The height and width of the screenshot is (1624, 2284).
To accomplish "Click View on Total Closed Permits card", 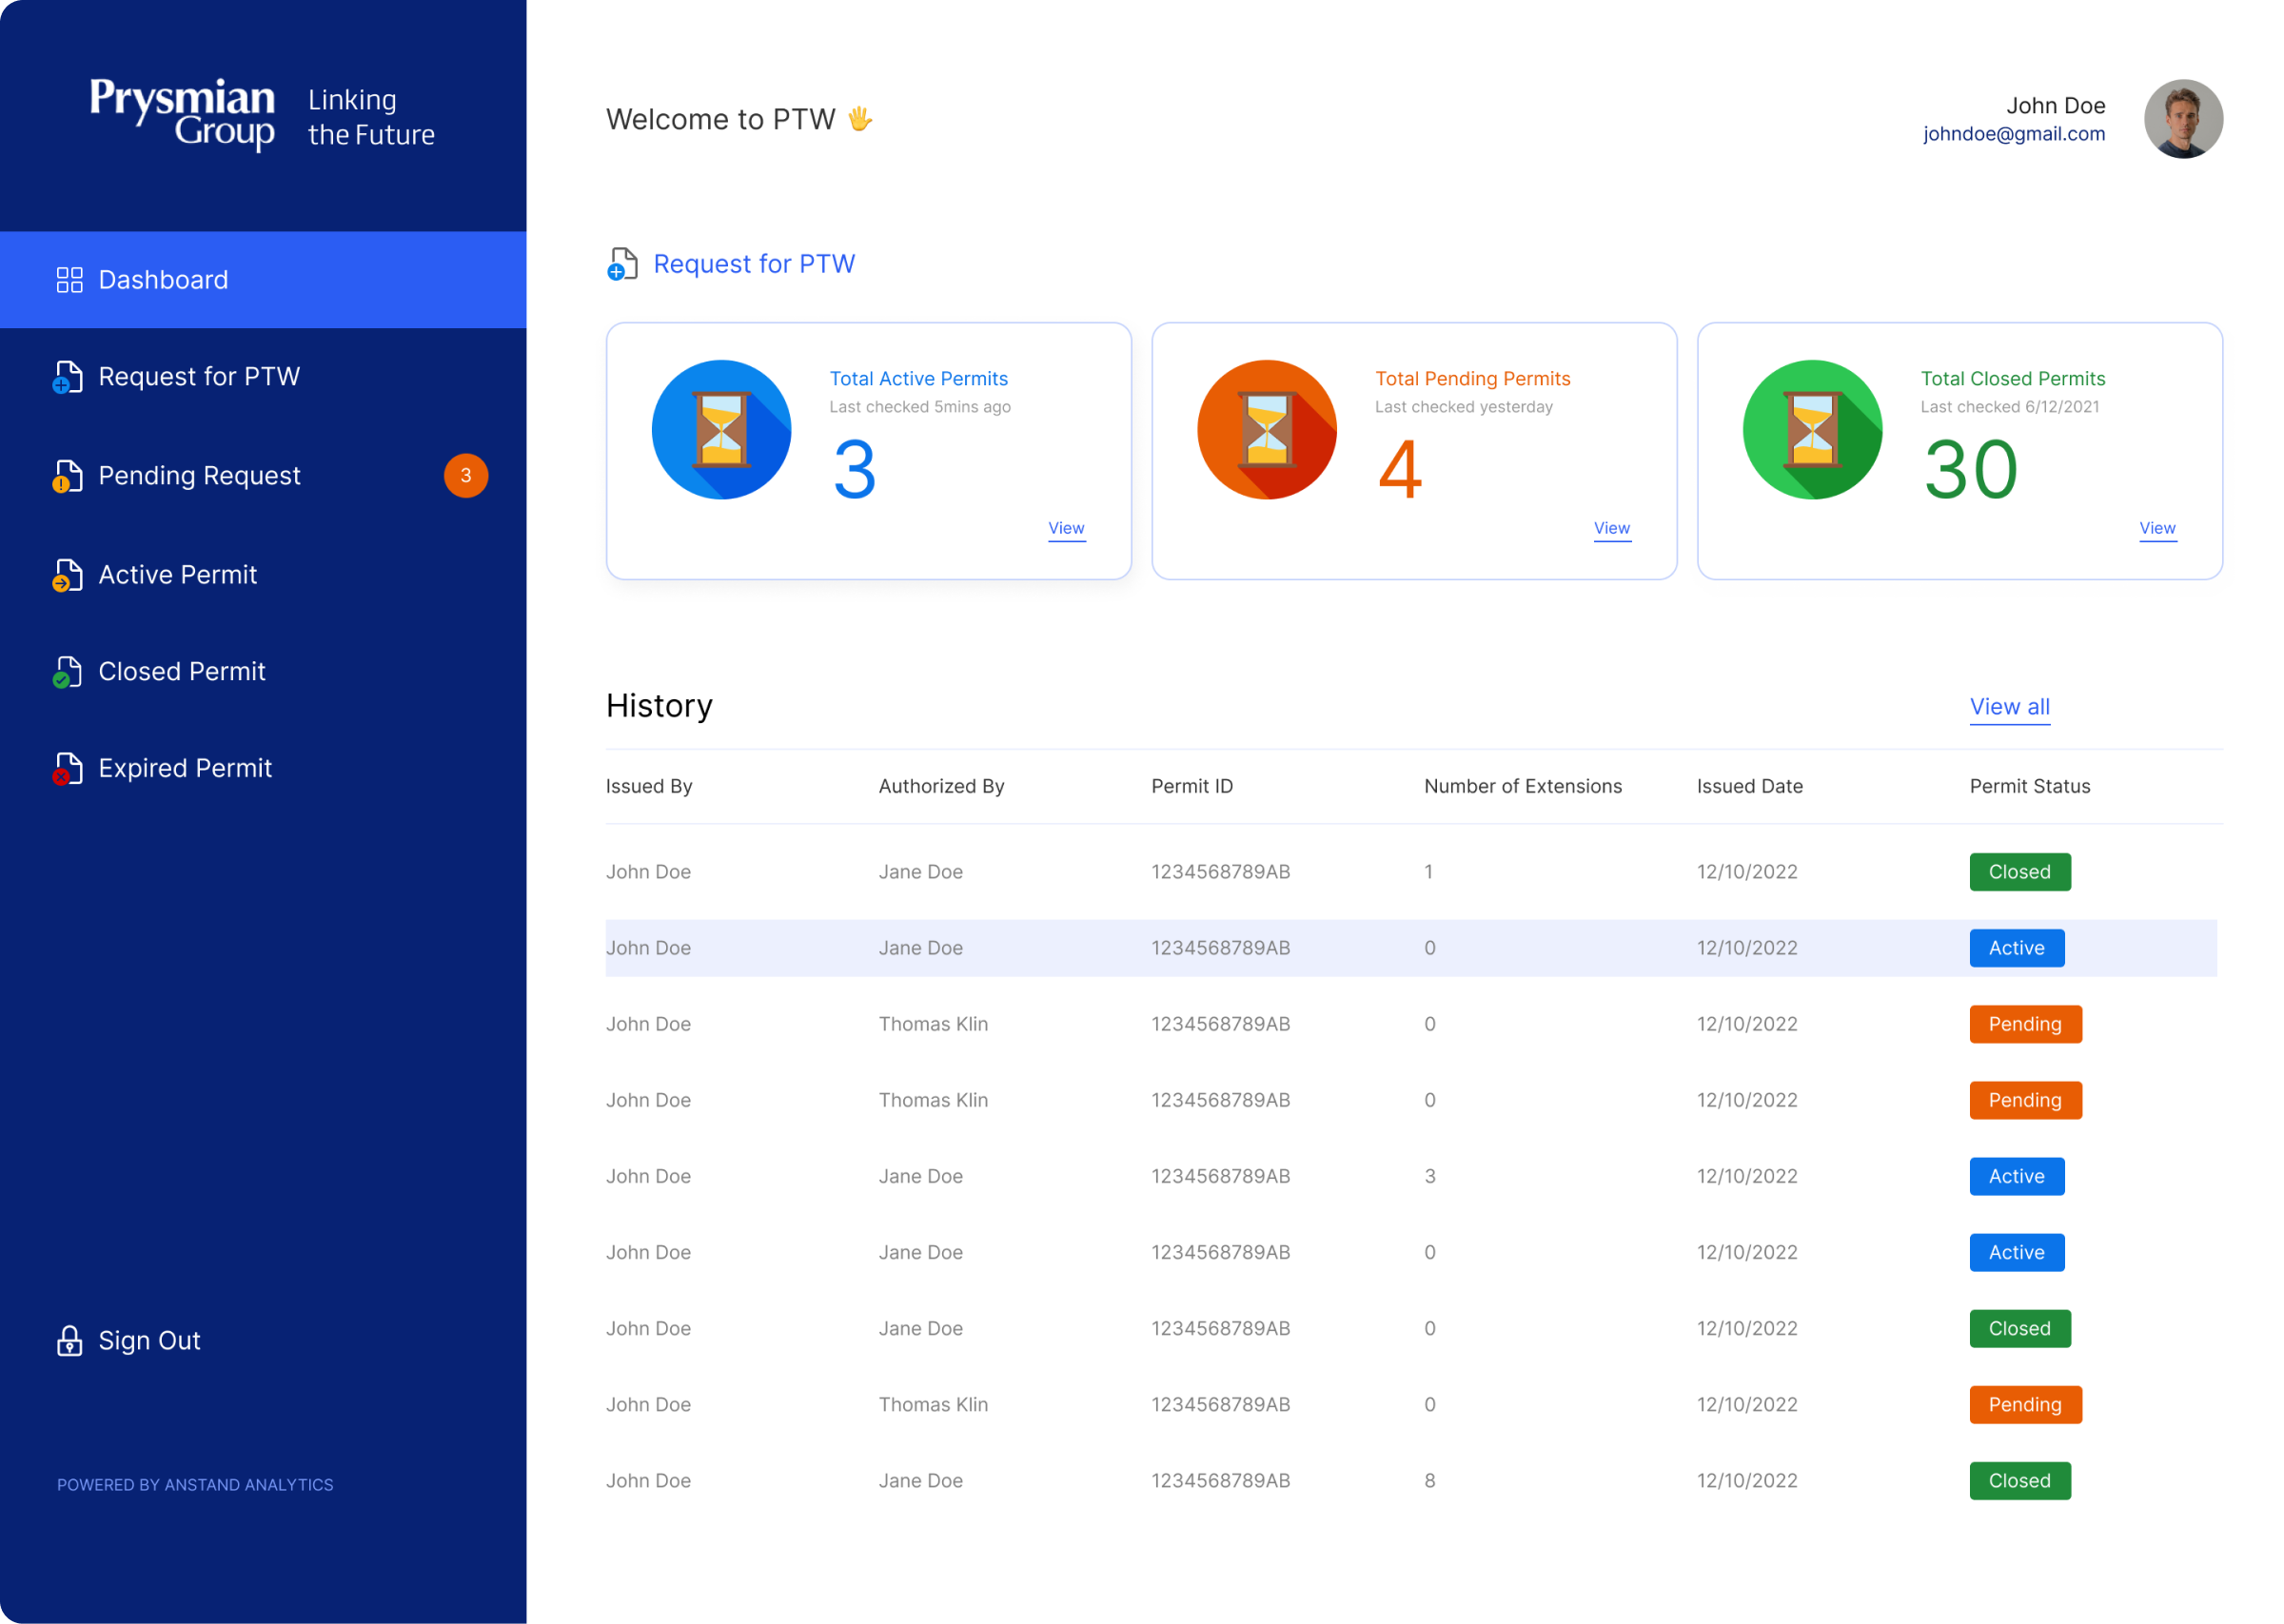I will pos(2157,528).
